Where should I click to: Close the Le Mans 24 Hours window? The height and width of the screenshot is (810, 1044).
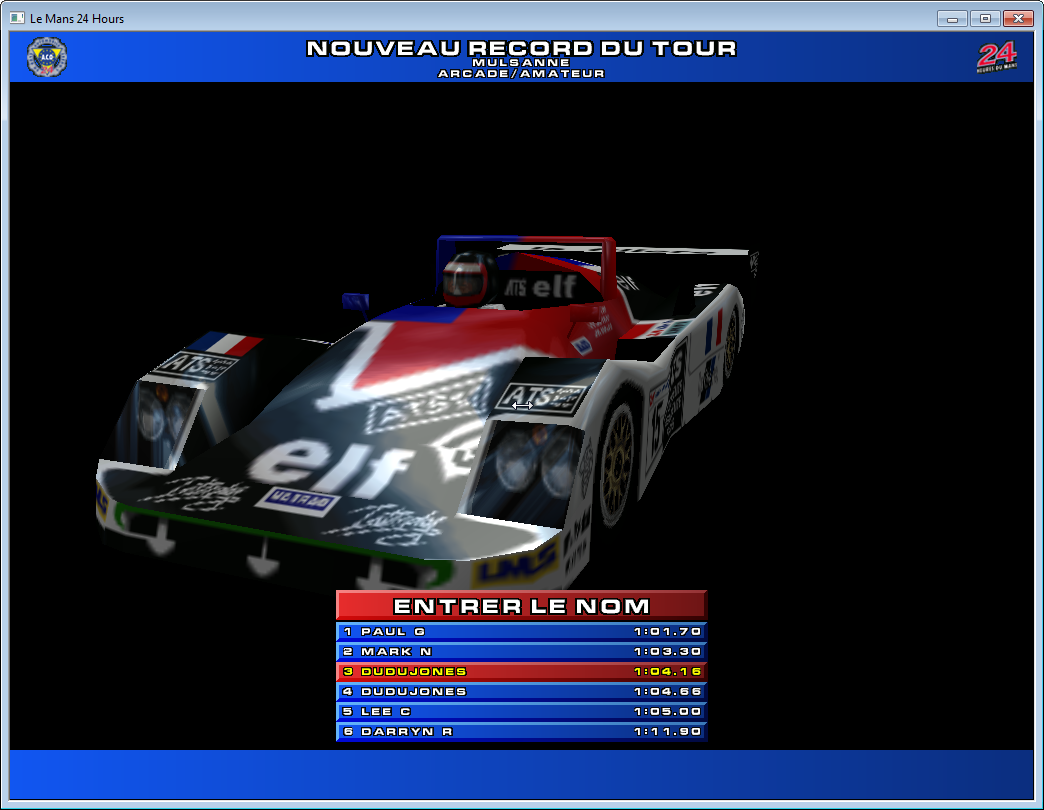(x=1018, y=19)
